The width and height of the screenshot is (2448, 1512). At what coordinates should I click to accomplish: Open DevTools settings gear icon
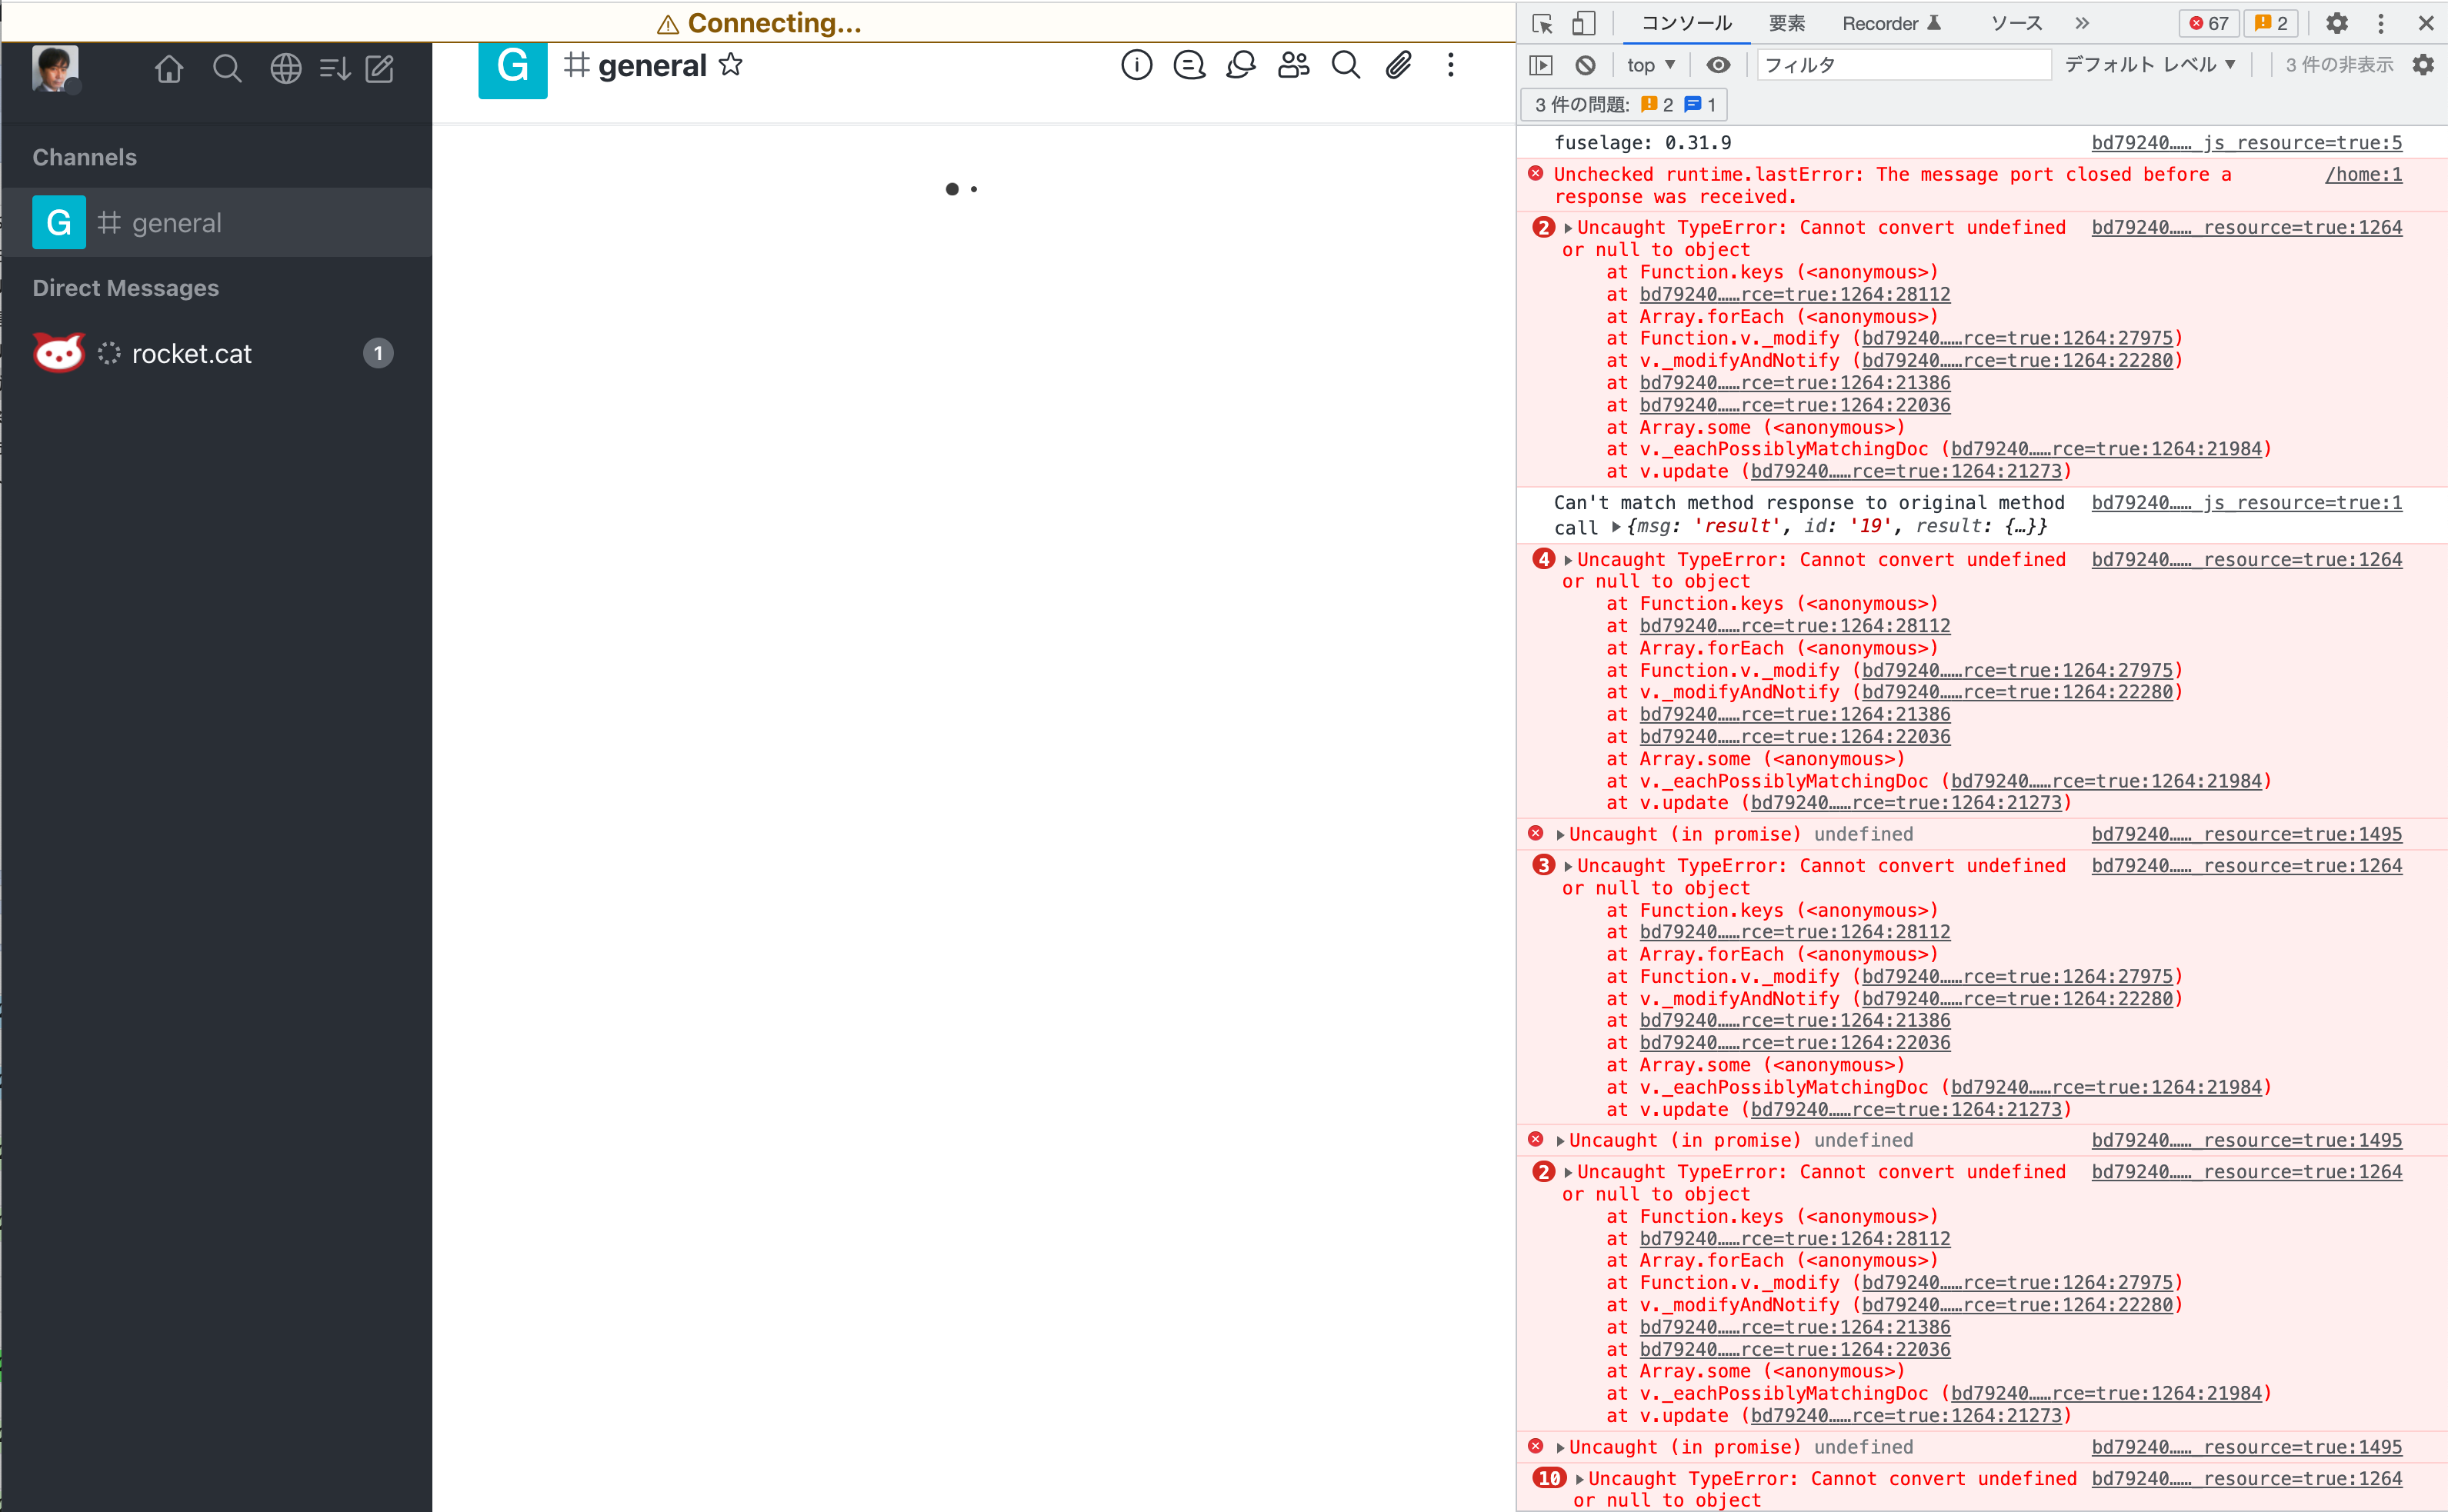pos(2337,23)
